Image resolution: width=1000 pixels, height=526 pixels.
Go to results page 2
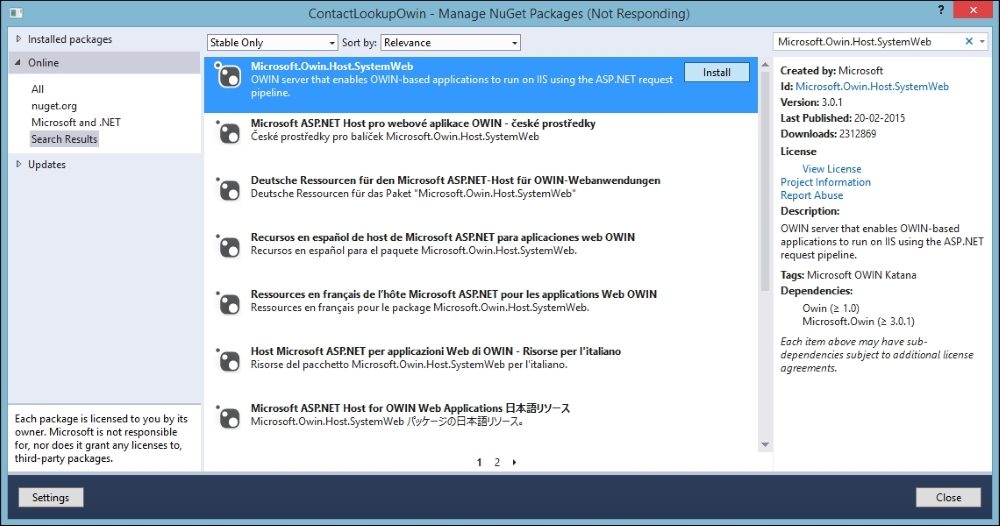coord(497,463)
